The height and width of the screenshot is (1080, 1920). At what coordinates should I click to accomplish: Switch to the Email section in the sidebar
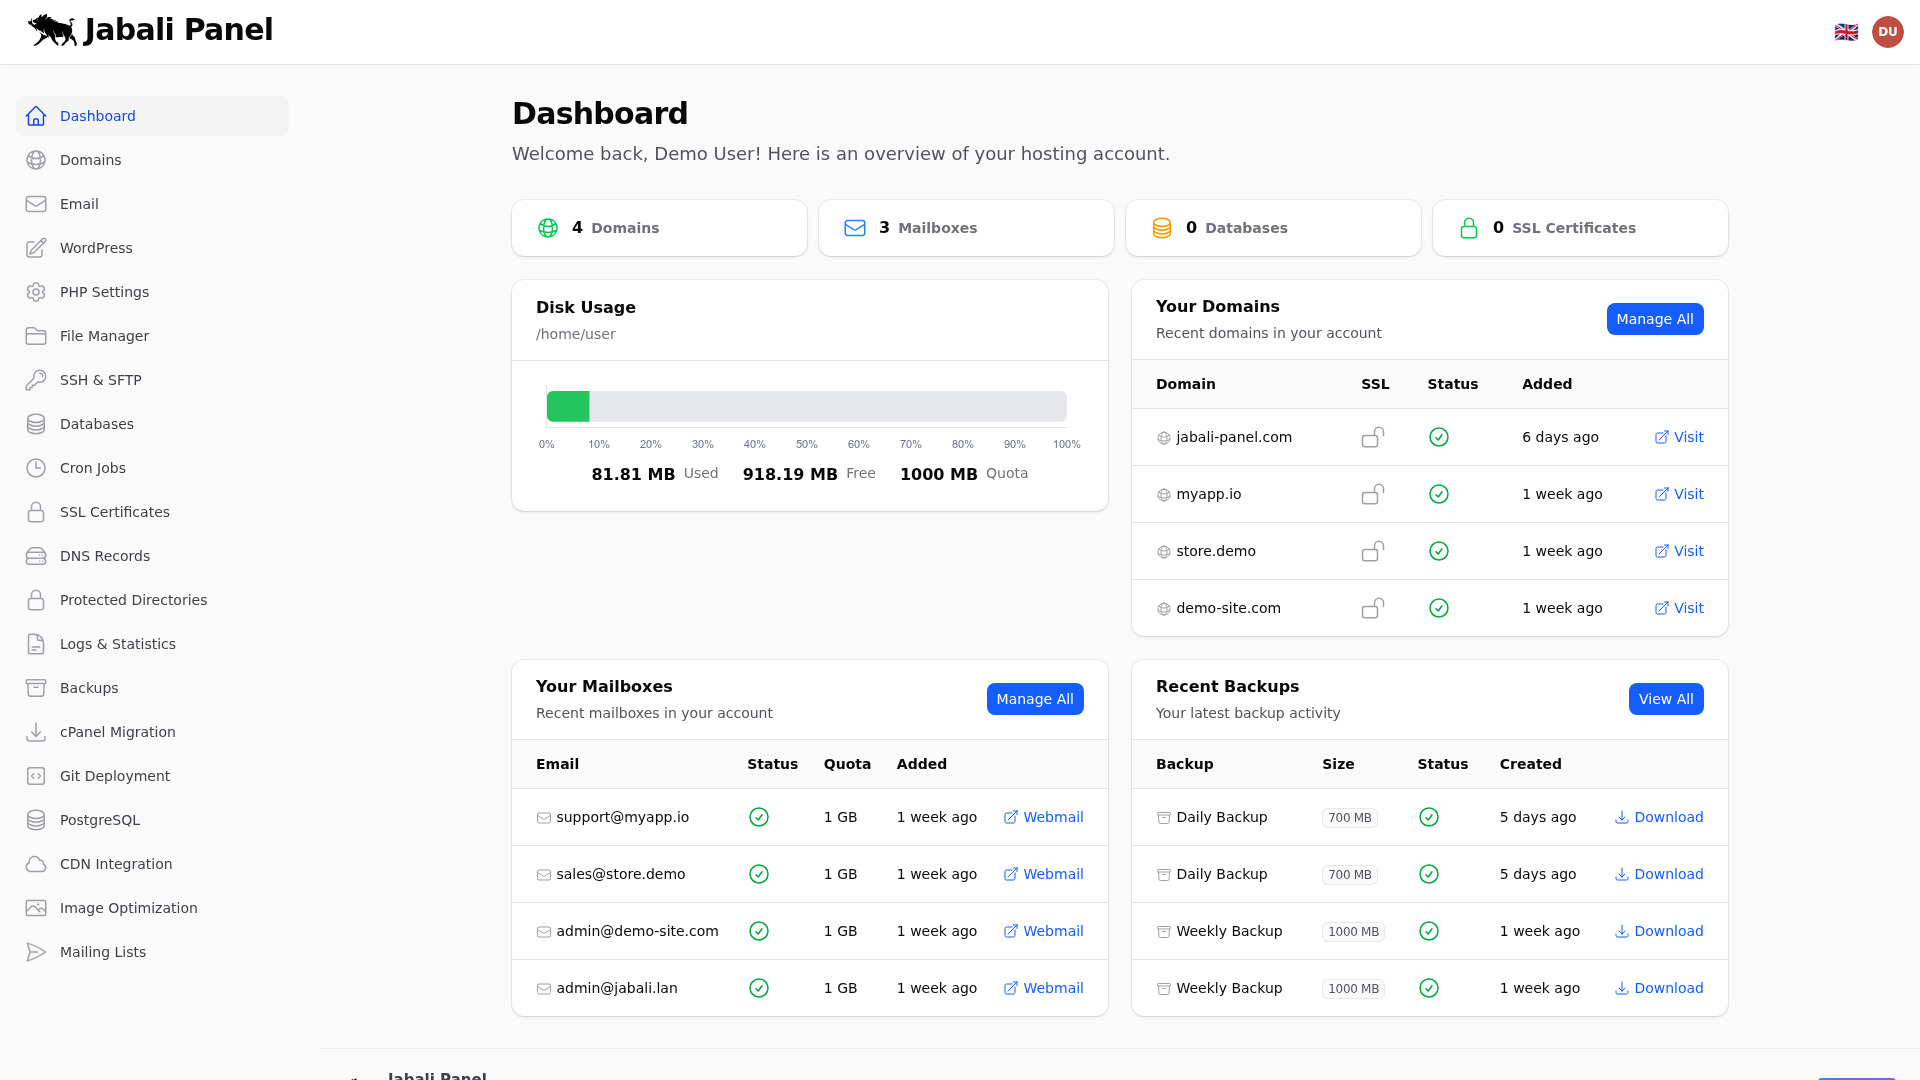click(36, 204)
